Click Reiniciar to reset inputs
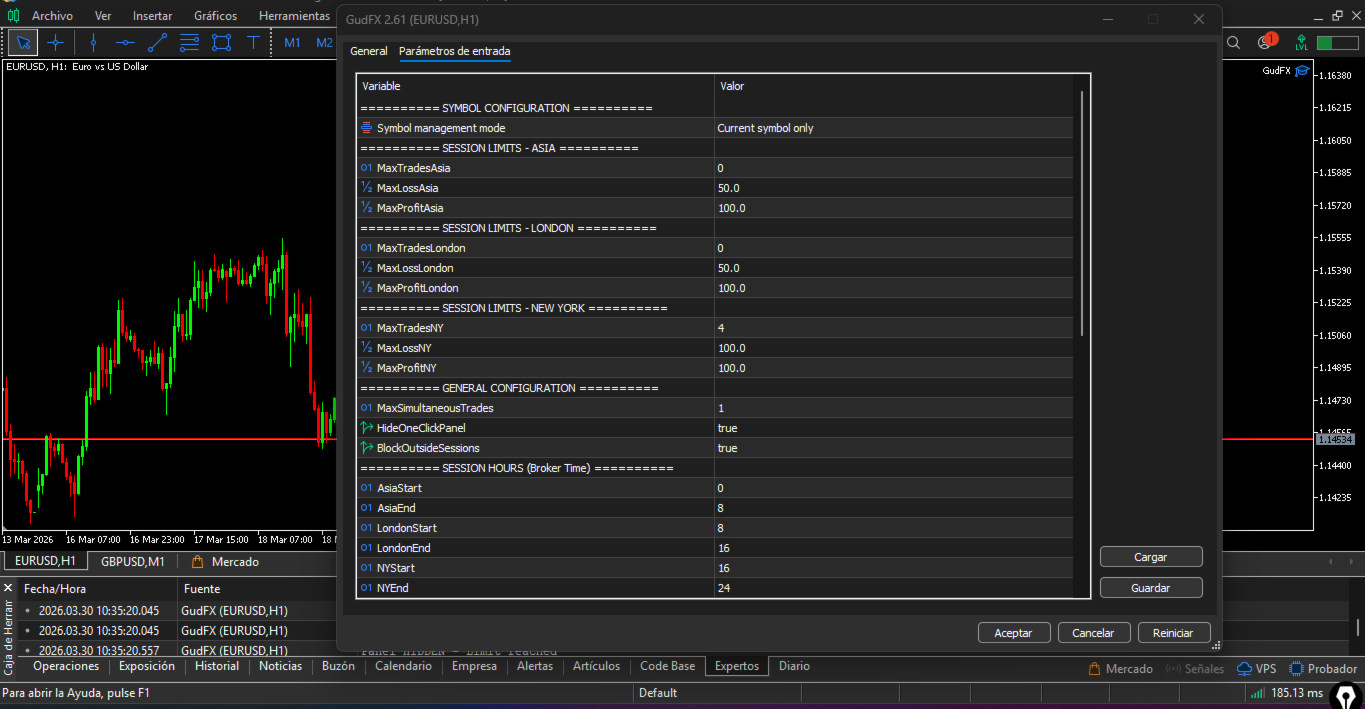The image size is (1365, 709). click(x=1173, y=633)
